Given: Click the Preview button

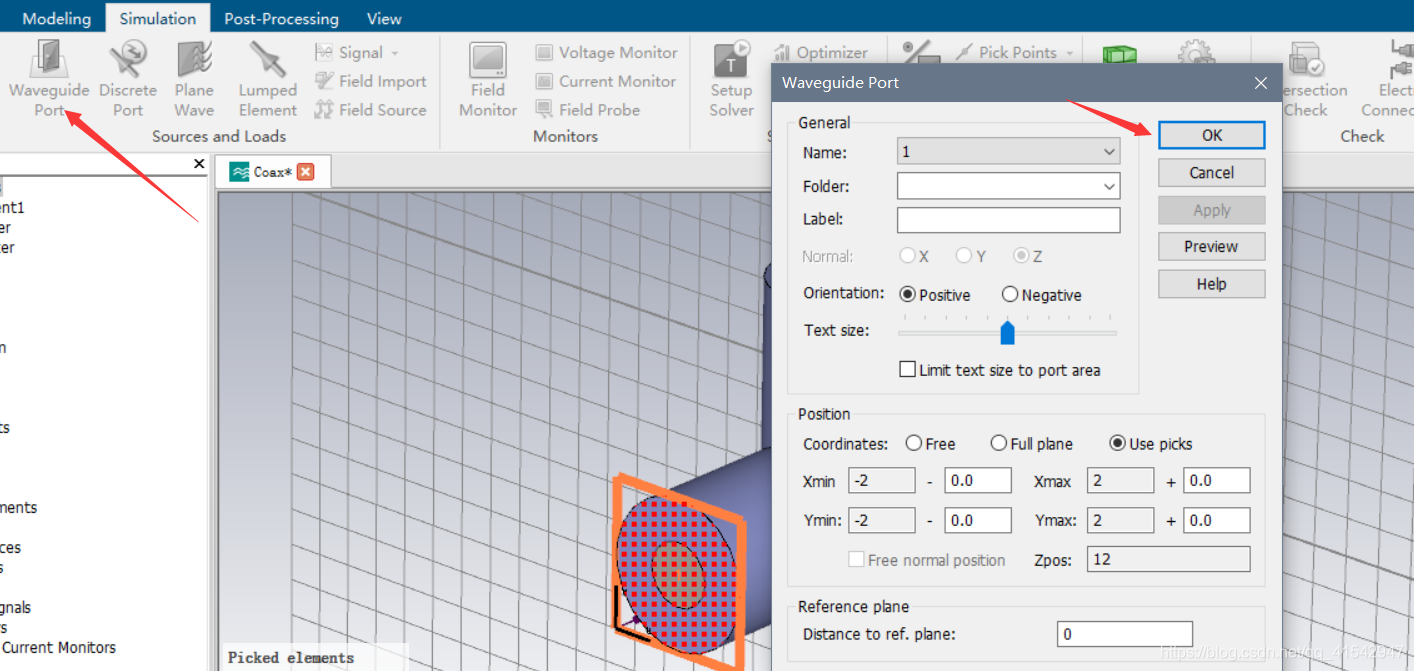Looking at the screenshot, I should pyautogui.click(x=1211, y=247).
